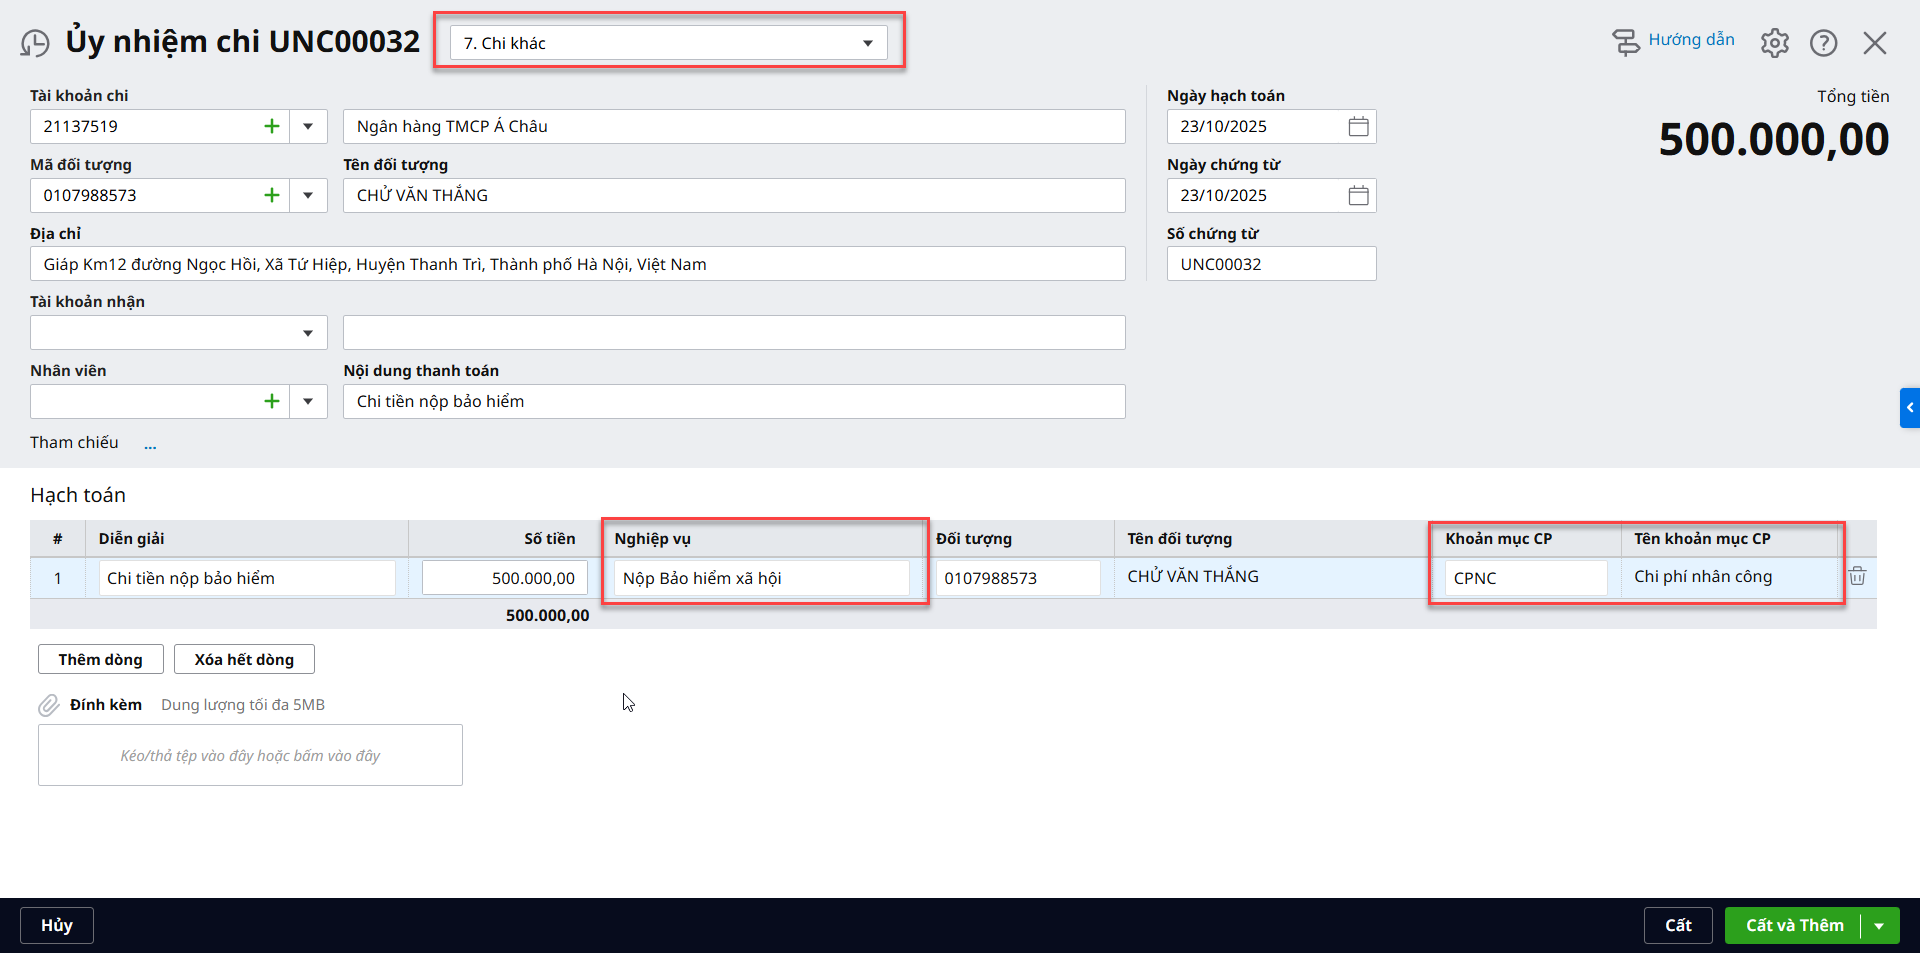This screenshot has width=1920, height=953.
Task: Click the Thêm dòng button
Action: pos(100,660)
